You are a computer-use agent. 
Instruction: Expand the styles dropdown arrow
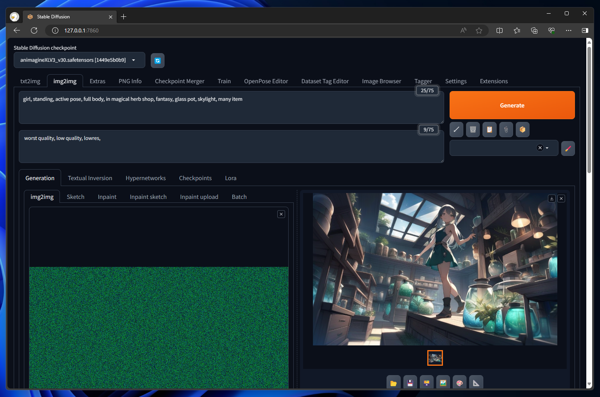coord(547,148)
